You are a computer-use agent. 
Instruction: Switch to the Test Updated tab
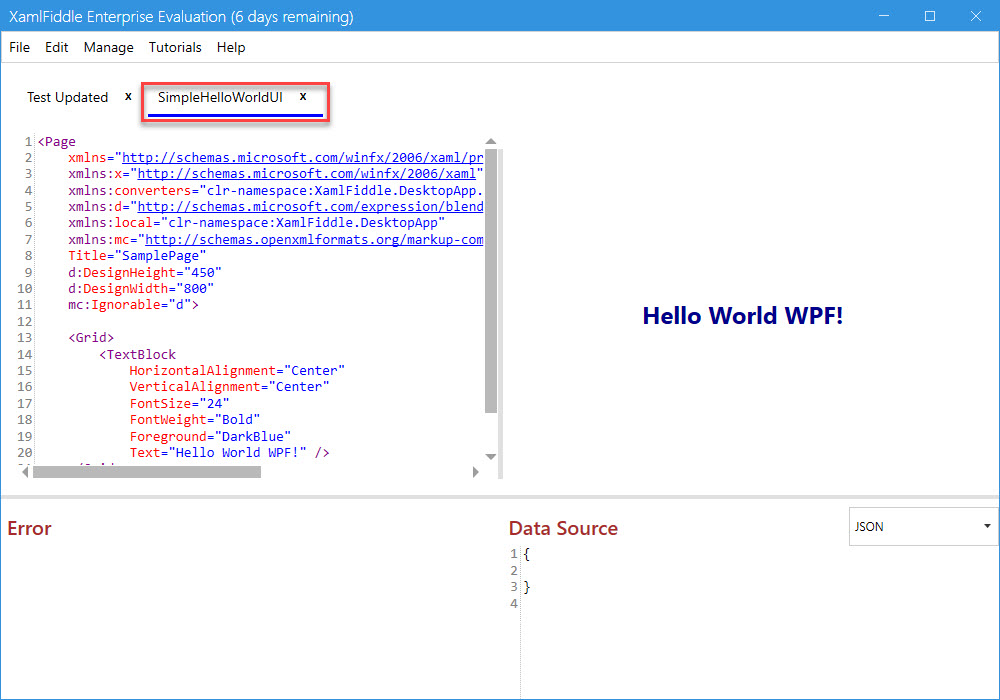point(68,98)
